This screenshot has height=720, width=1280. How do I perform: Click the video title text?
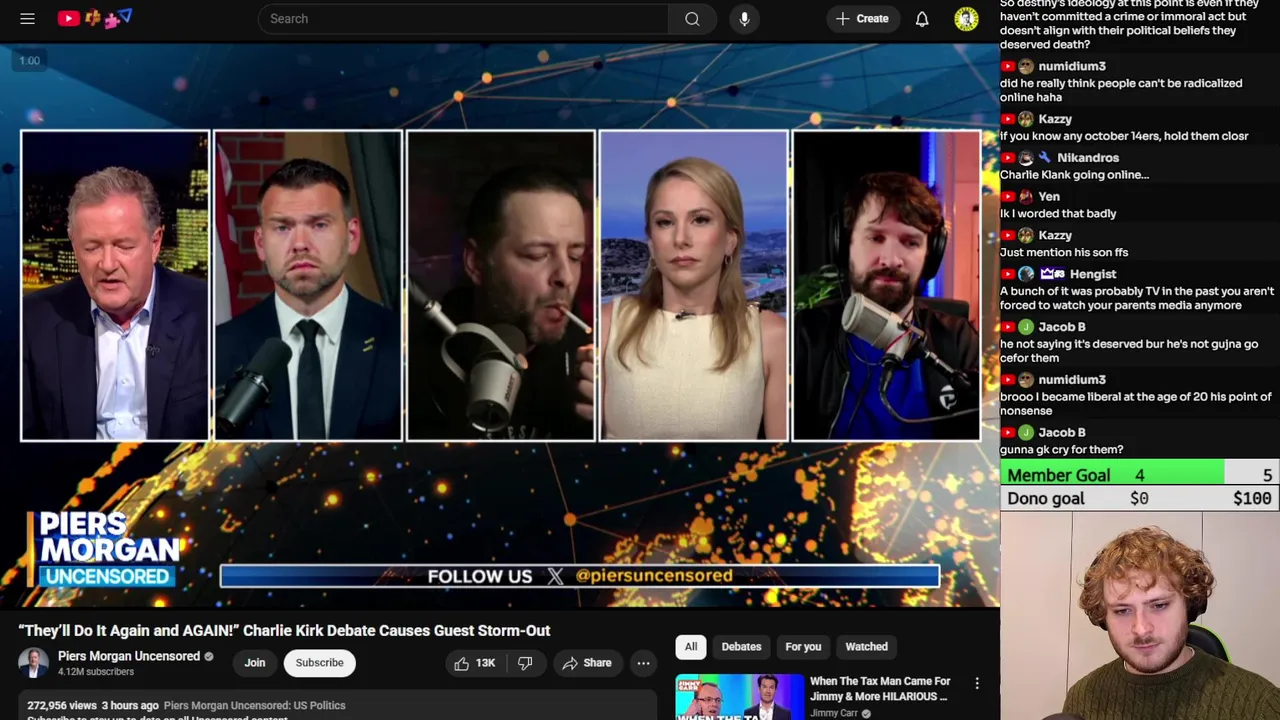(x=284, y=631)
